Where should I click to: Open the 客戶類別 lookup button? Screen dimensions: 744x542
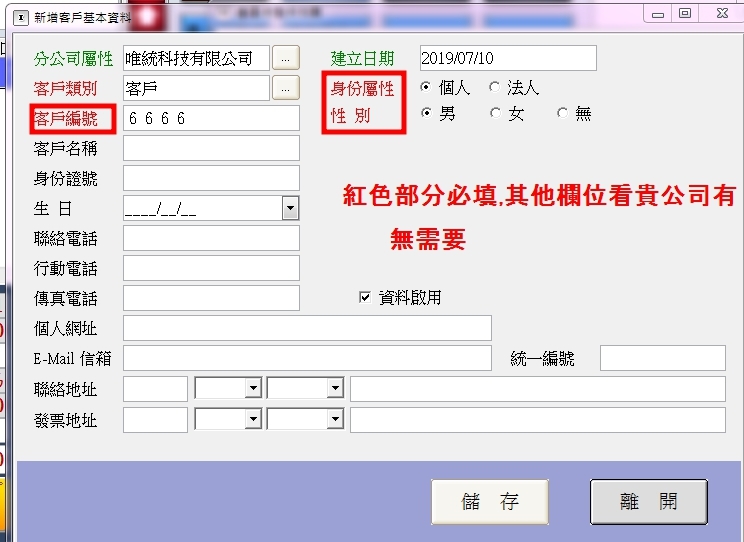[285, 88]
